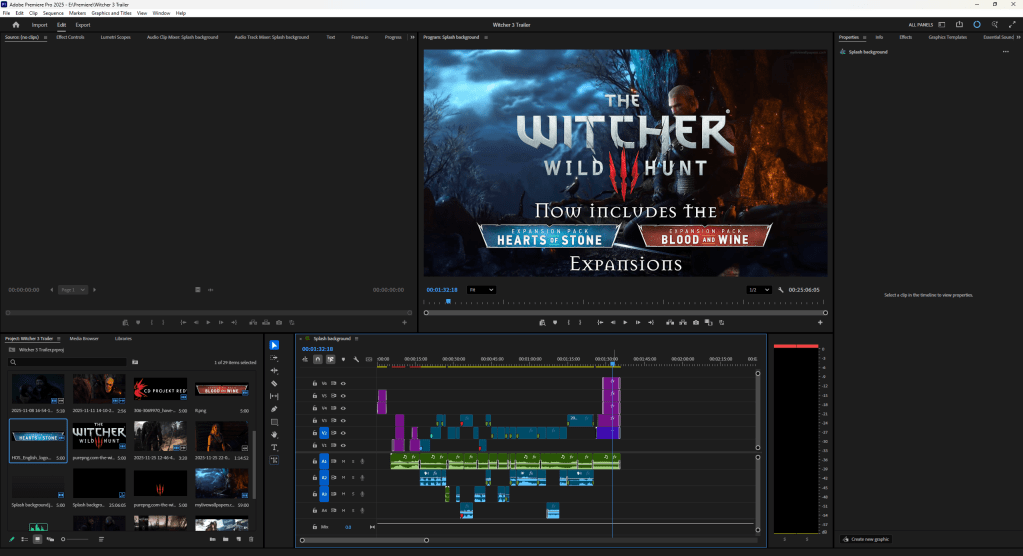Click the Export Frame camera icon
The height and width of the screenshot is (556, 1023).
tap(696, 322)
